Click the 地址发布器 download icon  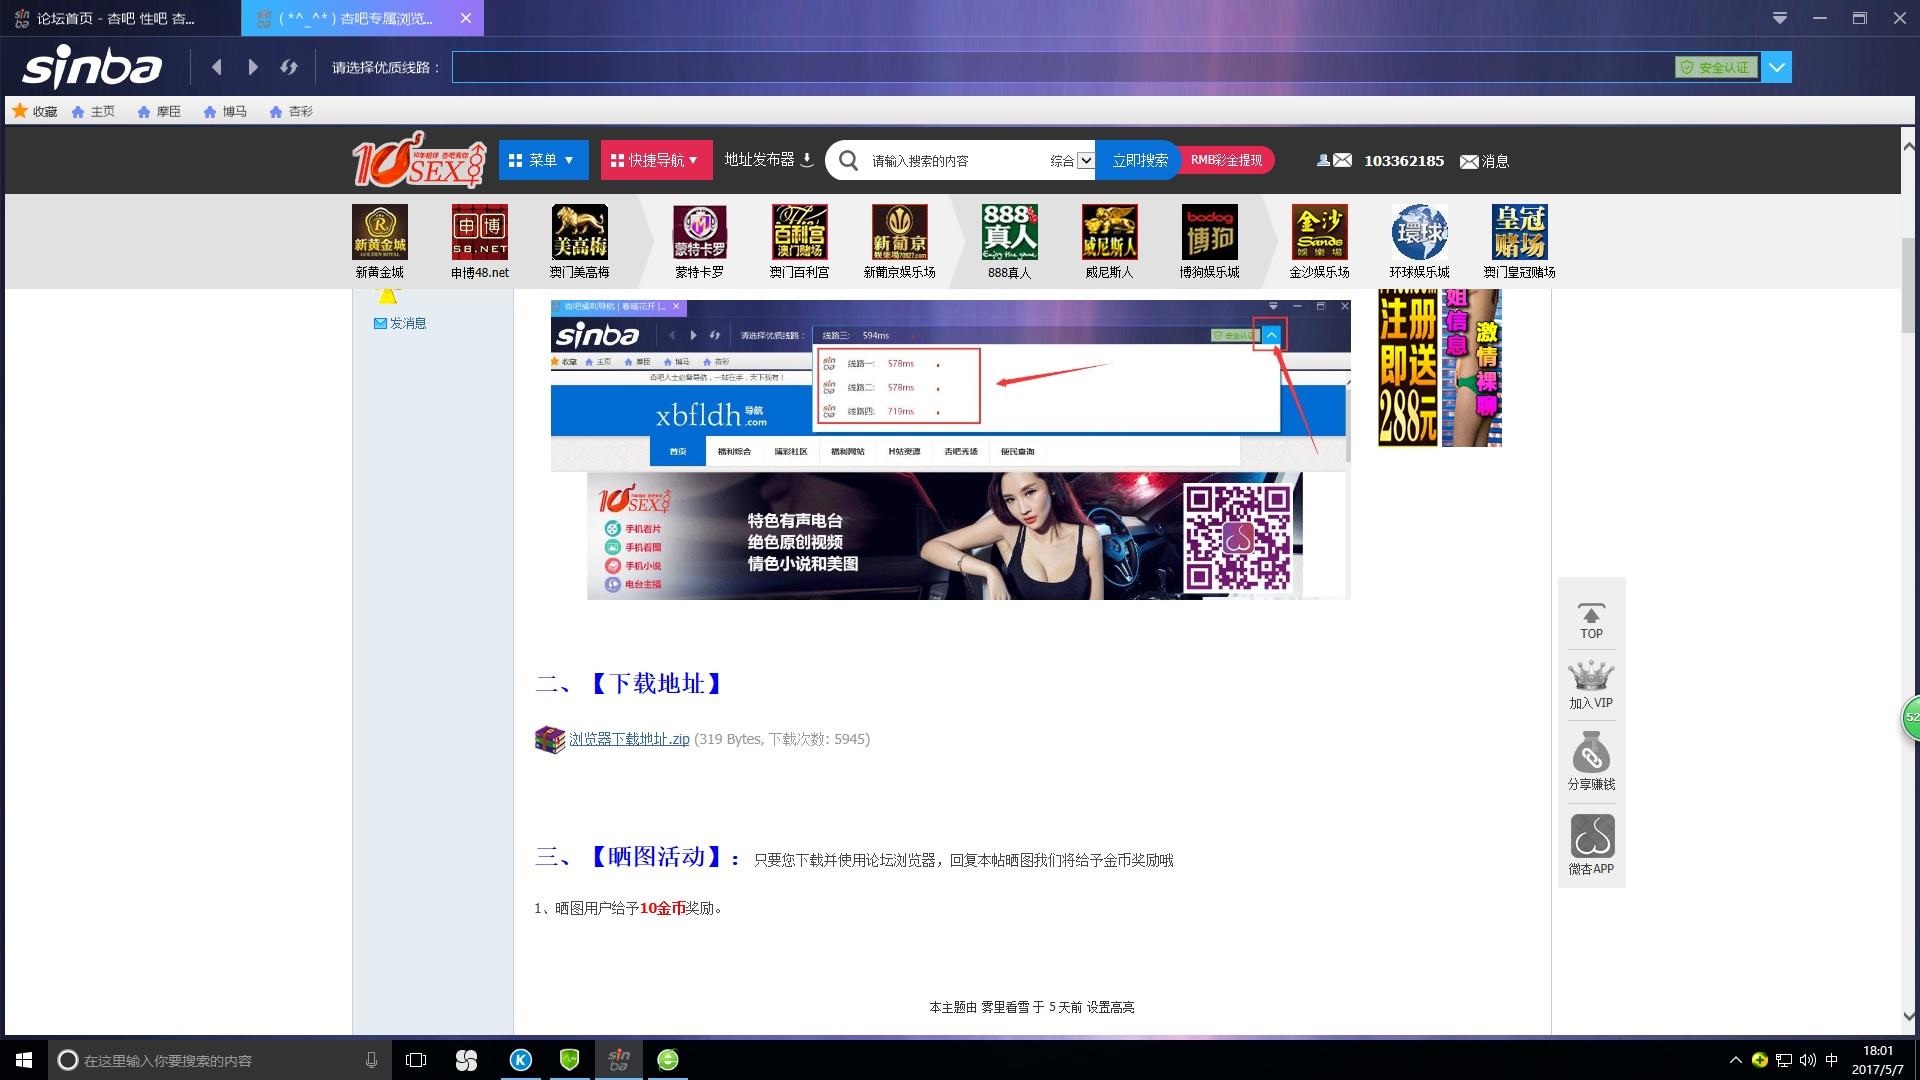[x=808, y=160]
